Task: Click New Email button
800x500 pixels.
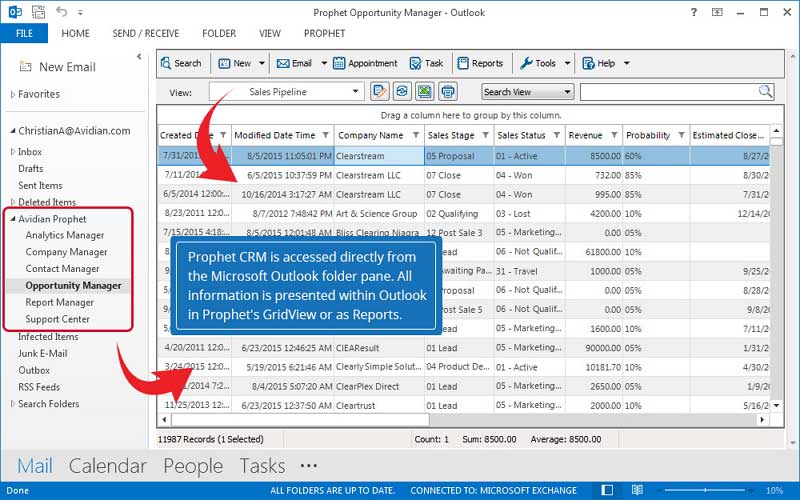Action: coord(57,67)
